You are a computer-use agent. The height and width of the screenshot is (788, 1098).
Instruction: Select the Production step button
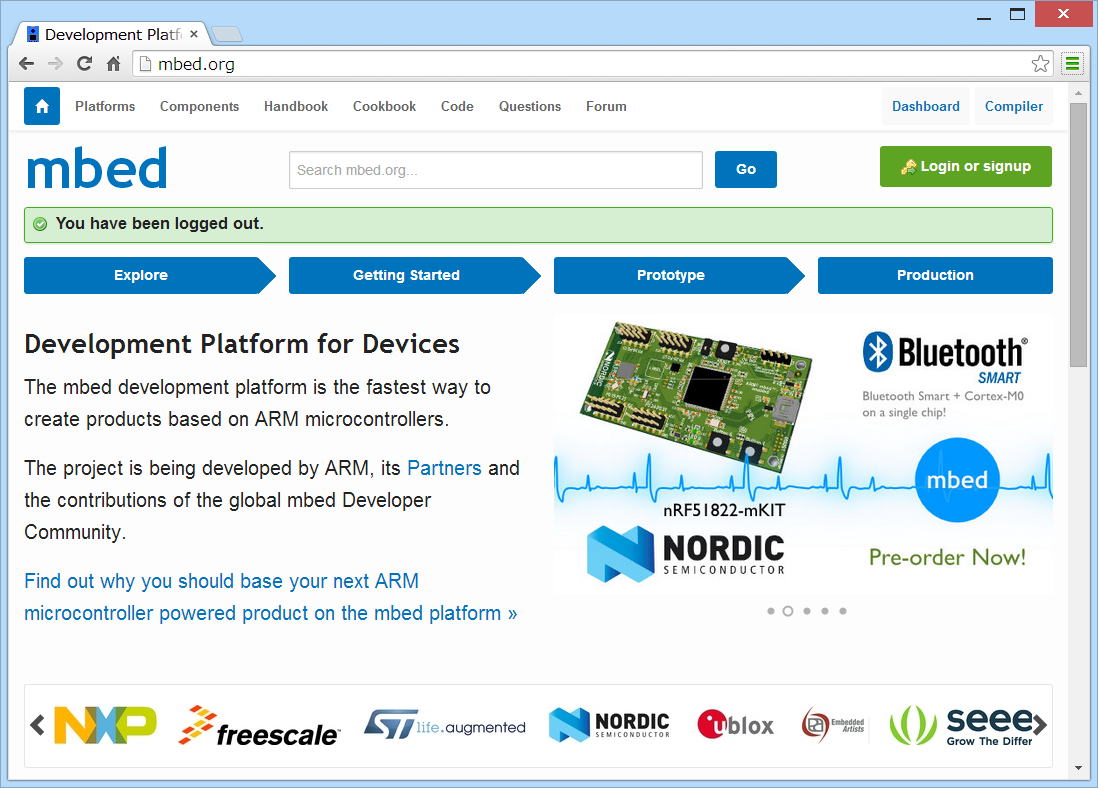click(x=935, y=275)
